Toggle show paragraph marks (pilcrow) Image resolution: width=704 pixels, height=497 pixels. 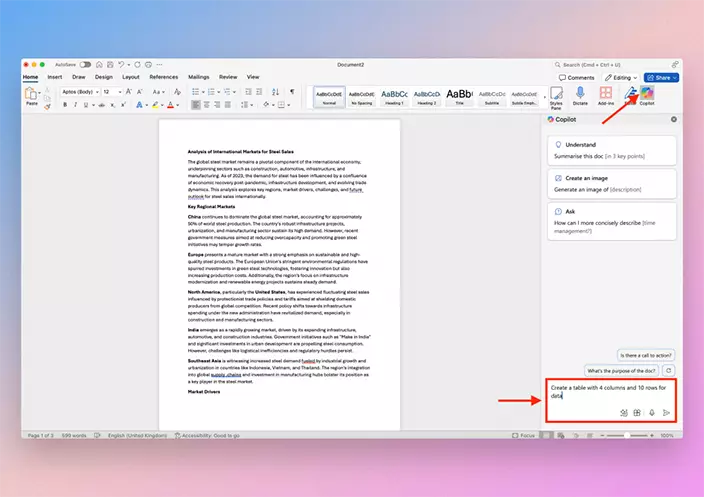[292, 91]
